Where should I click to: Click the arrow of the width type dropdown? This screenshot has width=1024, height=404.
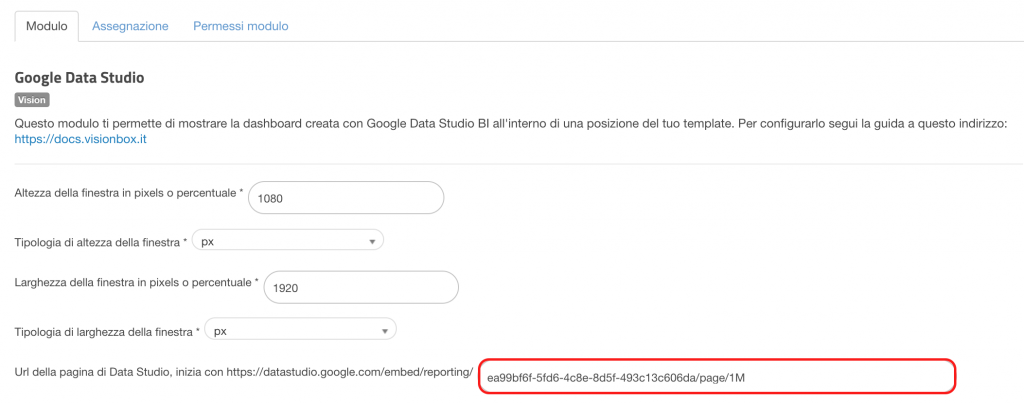pyautogui.click(x=385, y=331)
